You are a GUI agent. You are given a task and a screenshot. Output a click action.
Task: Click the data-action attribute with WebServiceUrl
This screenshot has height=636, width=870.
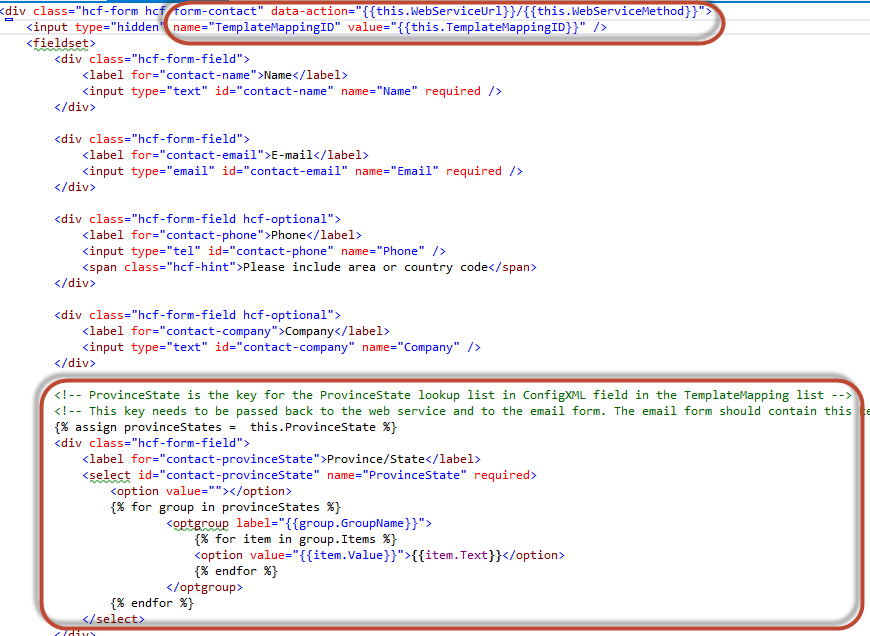pyautogui.click(x=487, y=11)
